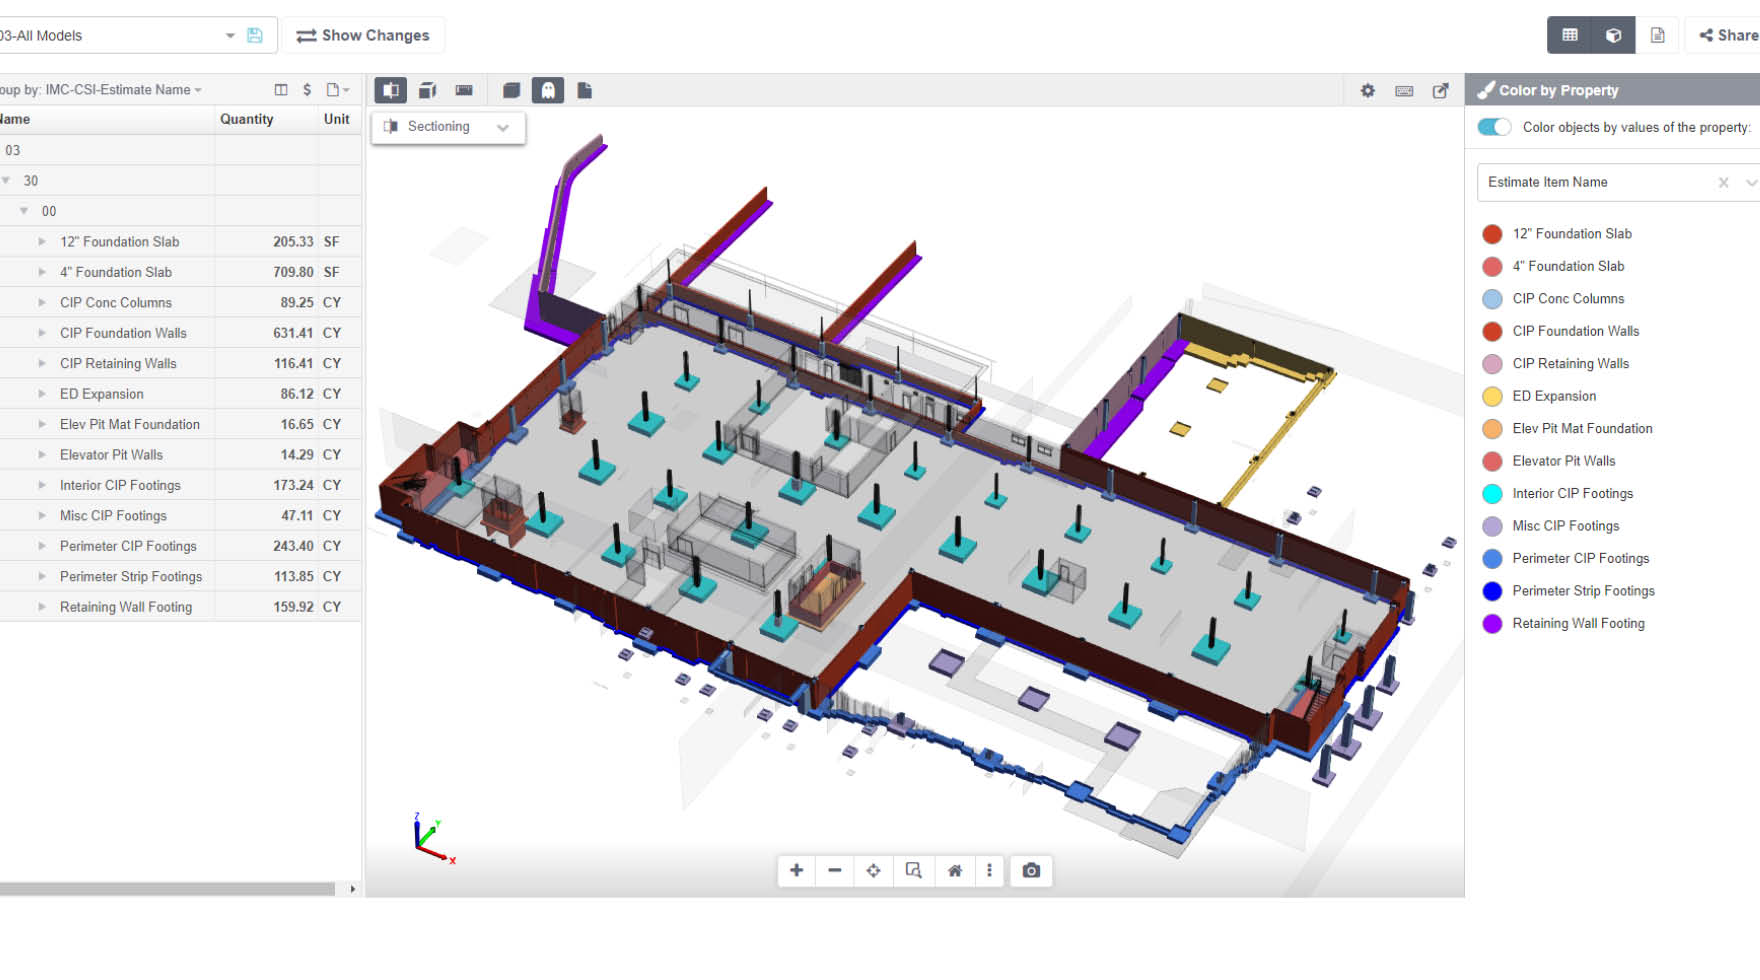Viewport: 1760px width, 980px height.
Task: Click the Share button
Action: pyautogui.click(x=1728, y=35)
